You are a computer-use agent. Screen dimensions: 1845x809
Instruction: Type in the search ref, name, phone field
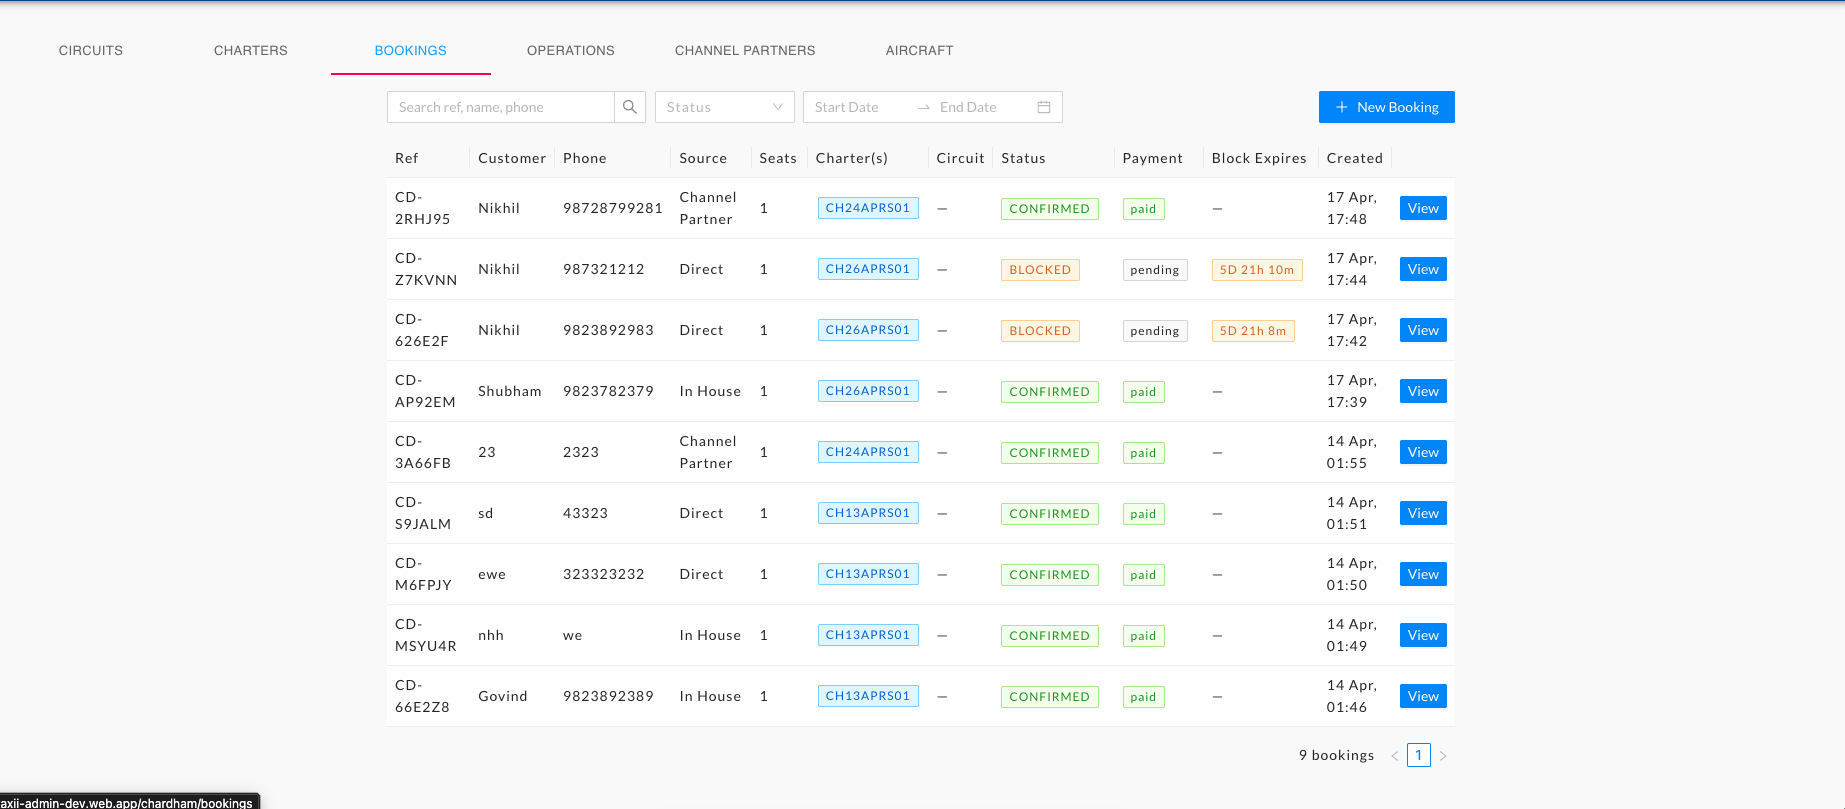[x=500, y=107]
